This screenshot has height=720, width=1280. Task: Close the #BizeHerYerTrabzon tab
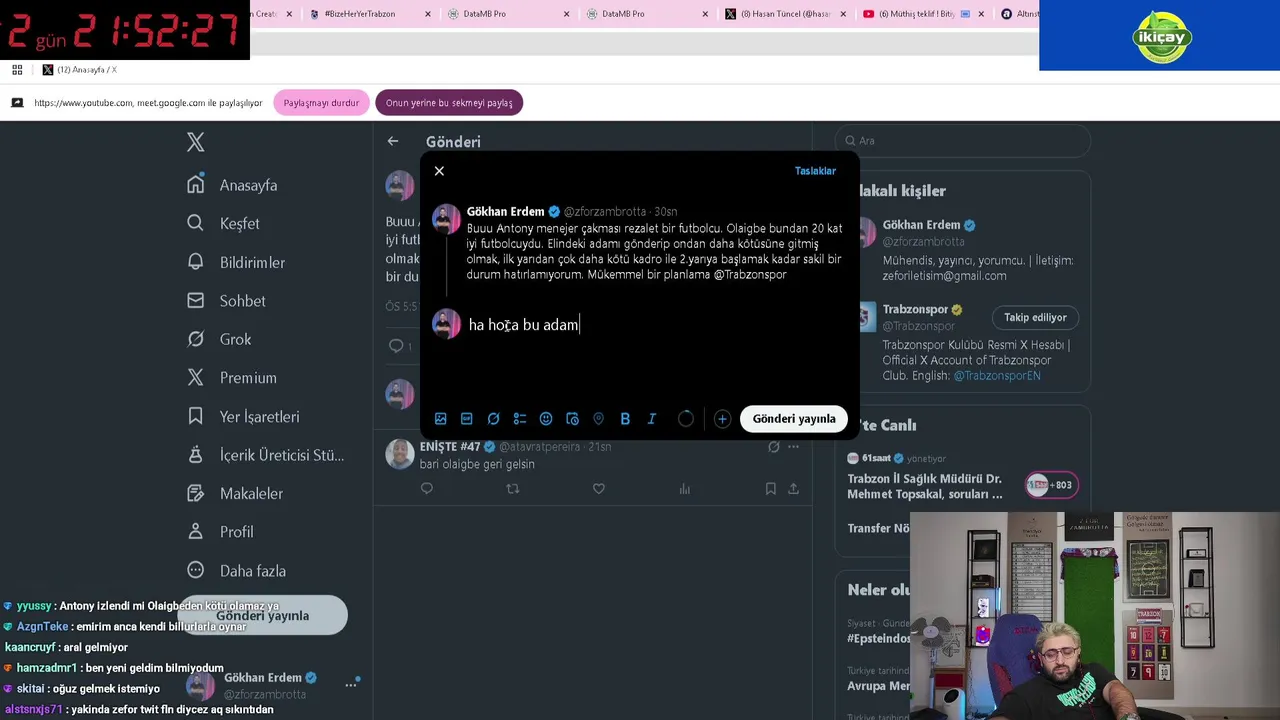[429, 14]
